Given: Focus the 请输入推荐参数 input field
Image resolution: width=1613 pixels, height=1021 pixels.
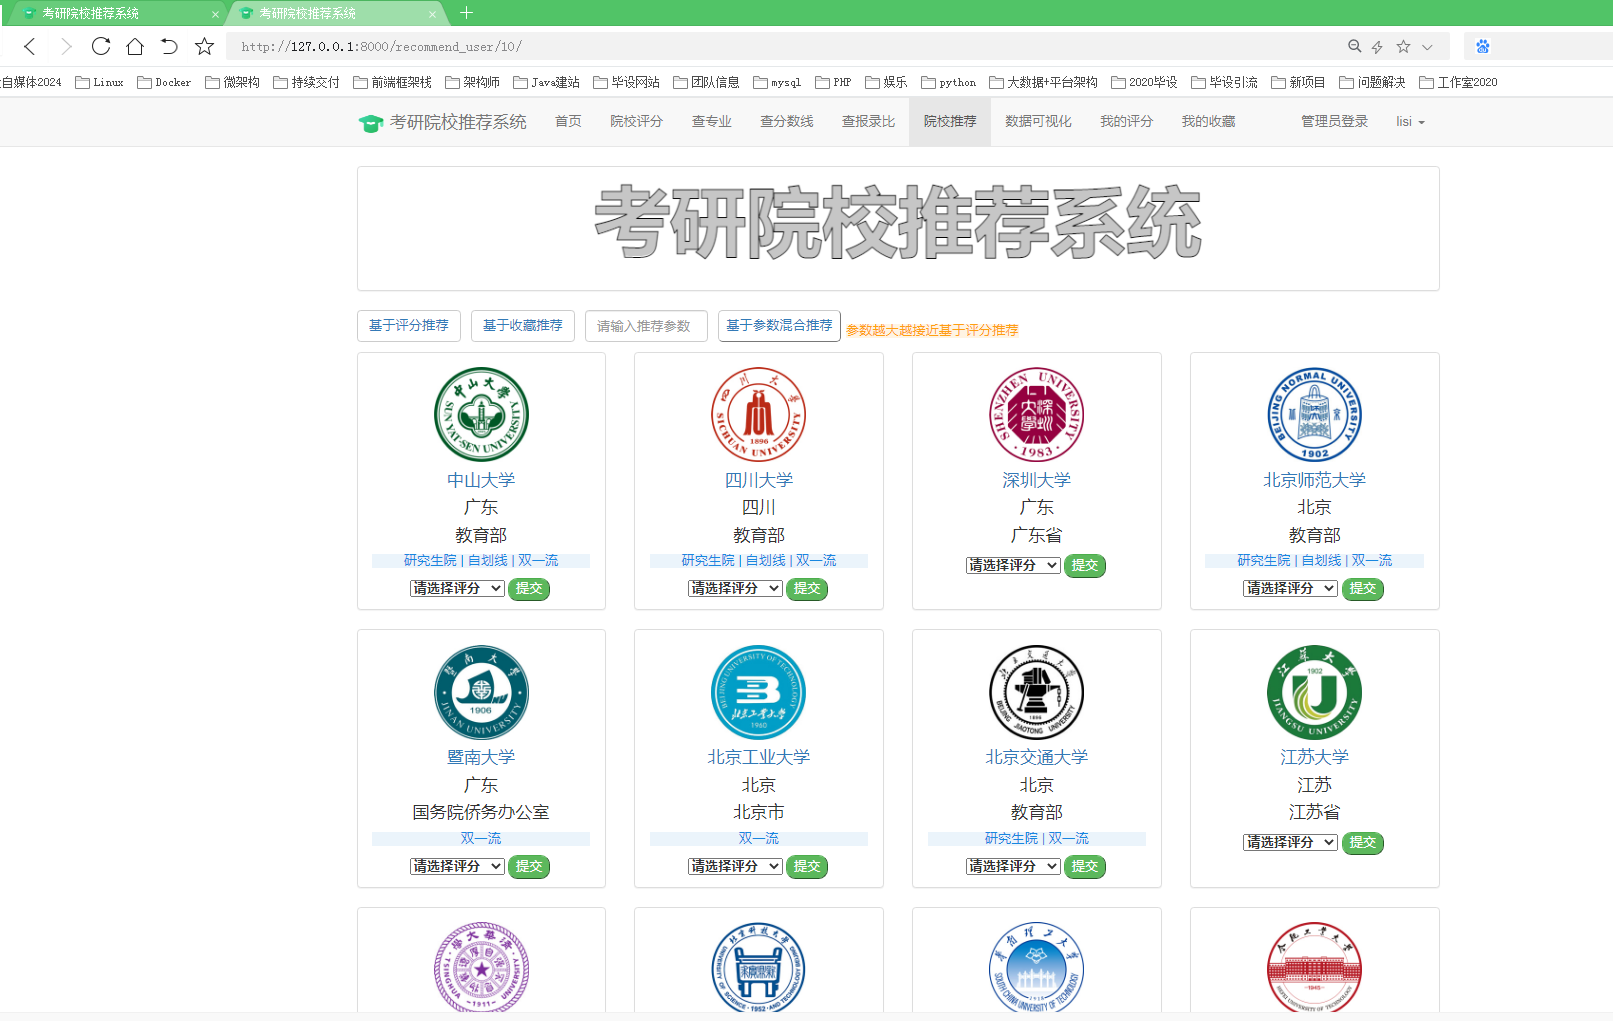Looking at the screenshot, I should (x=646, y=326).
